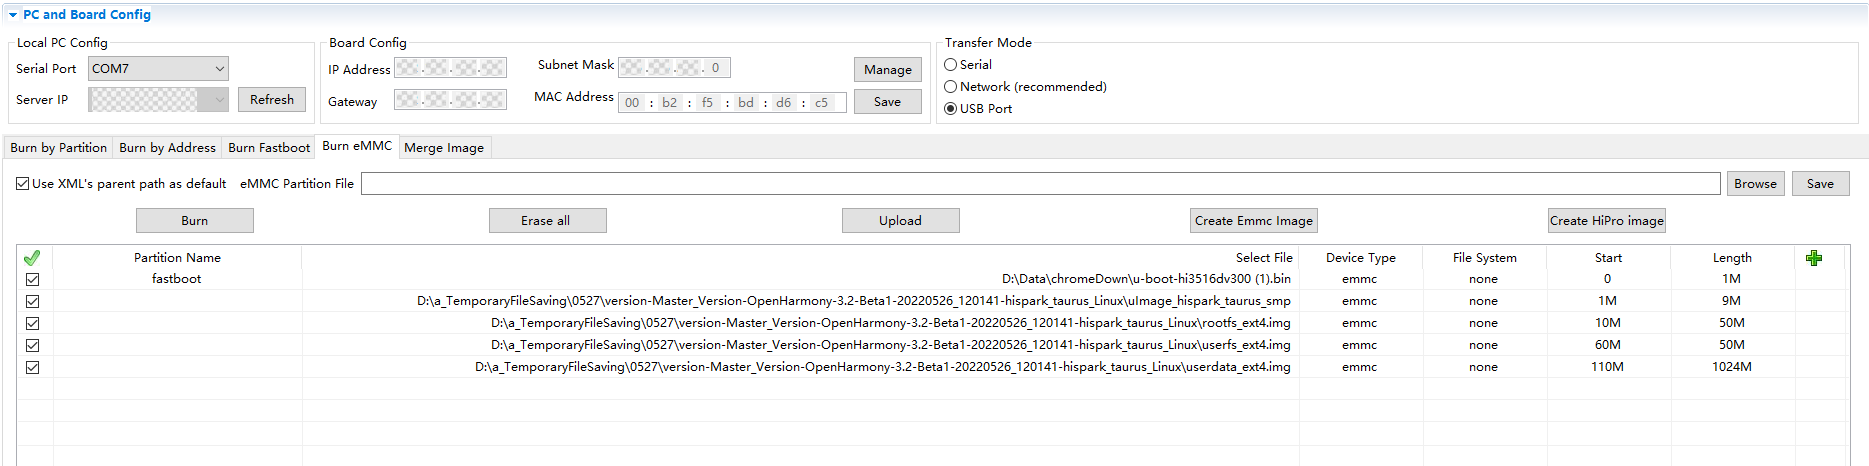Select the Serial transfer mode
Screen dimensions: 1869x466
(951, 65)
